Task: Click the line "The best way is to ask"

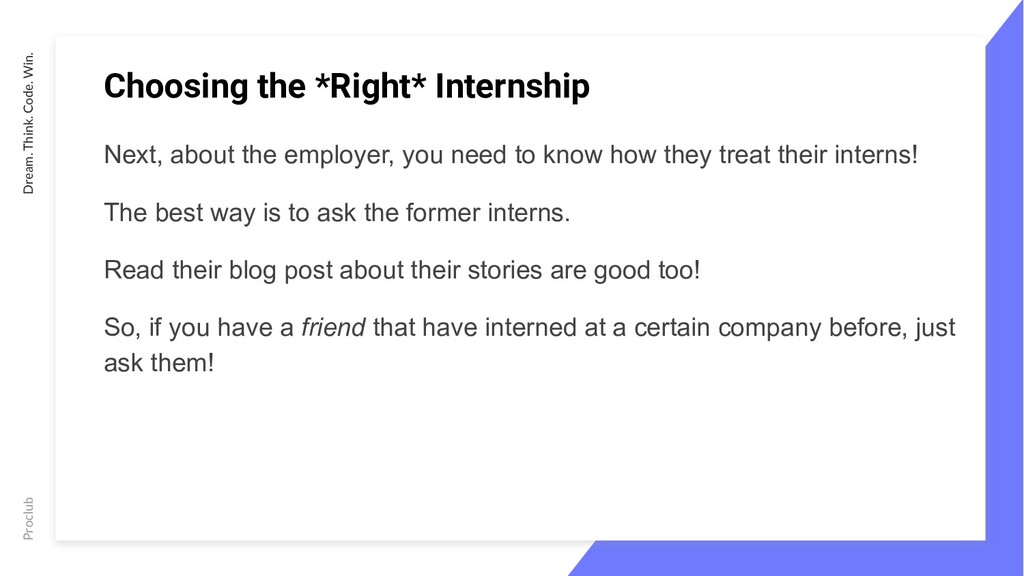Action: tap(337, 213)
